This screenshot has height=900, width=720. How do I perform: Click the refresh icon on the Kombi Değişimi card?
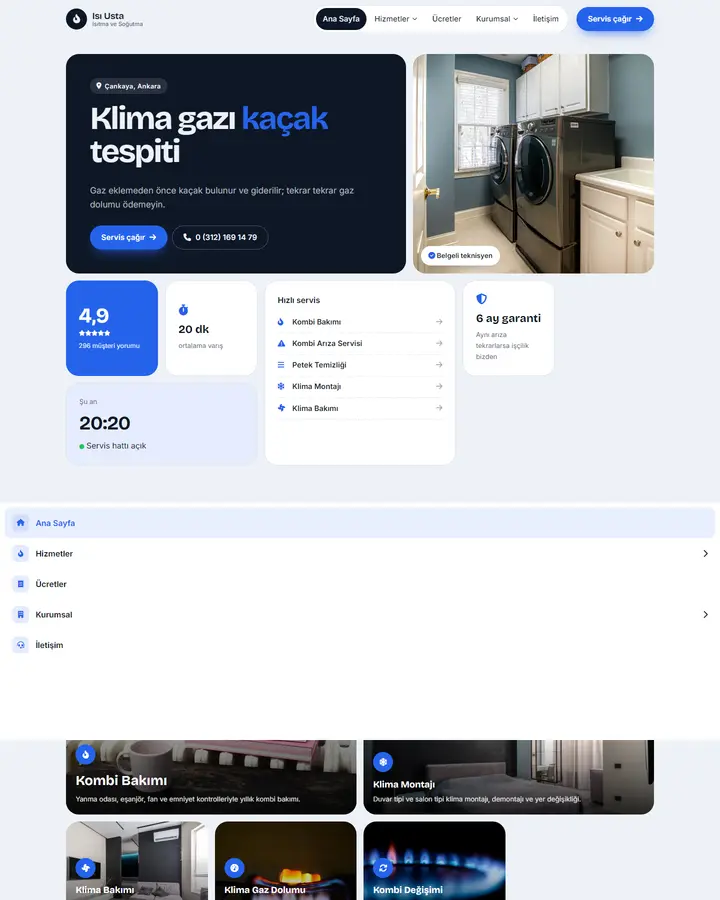click(383, 868)
